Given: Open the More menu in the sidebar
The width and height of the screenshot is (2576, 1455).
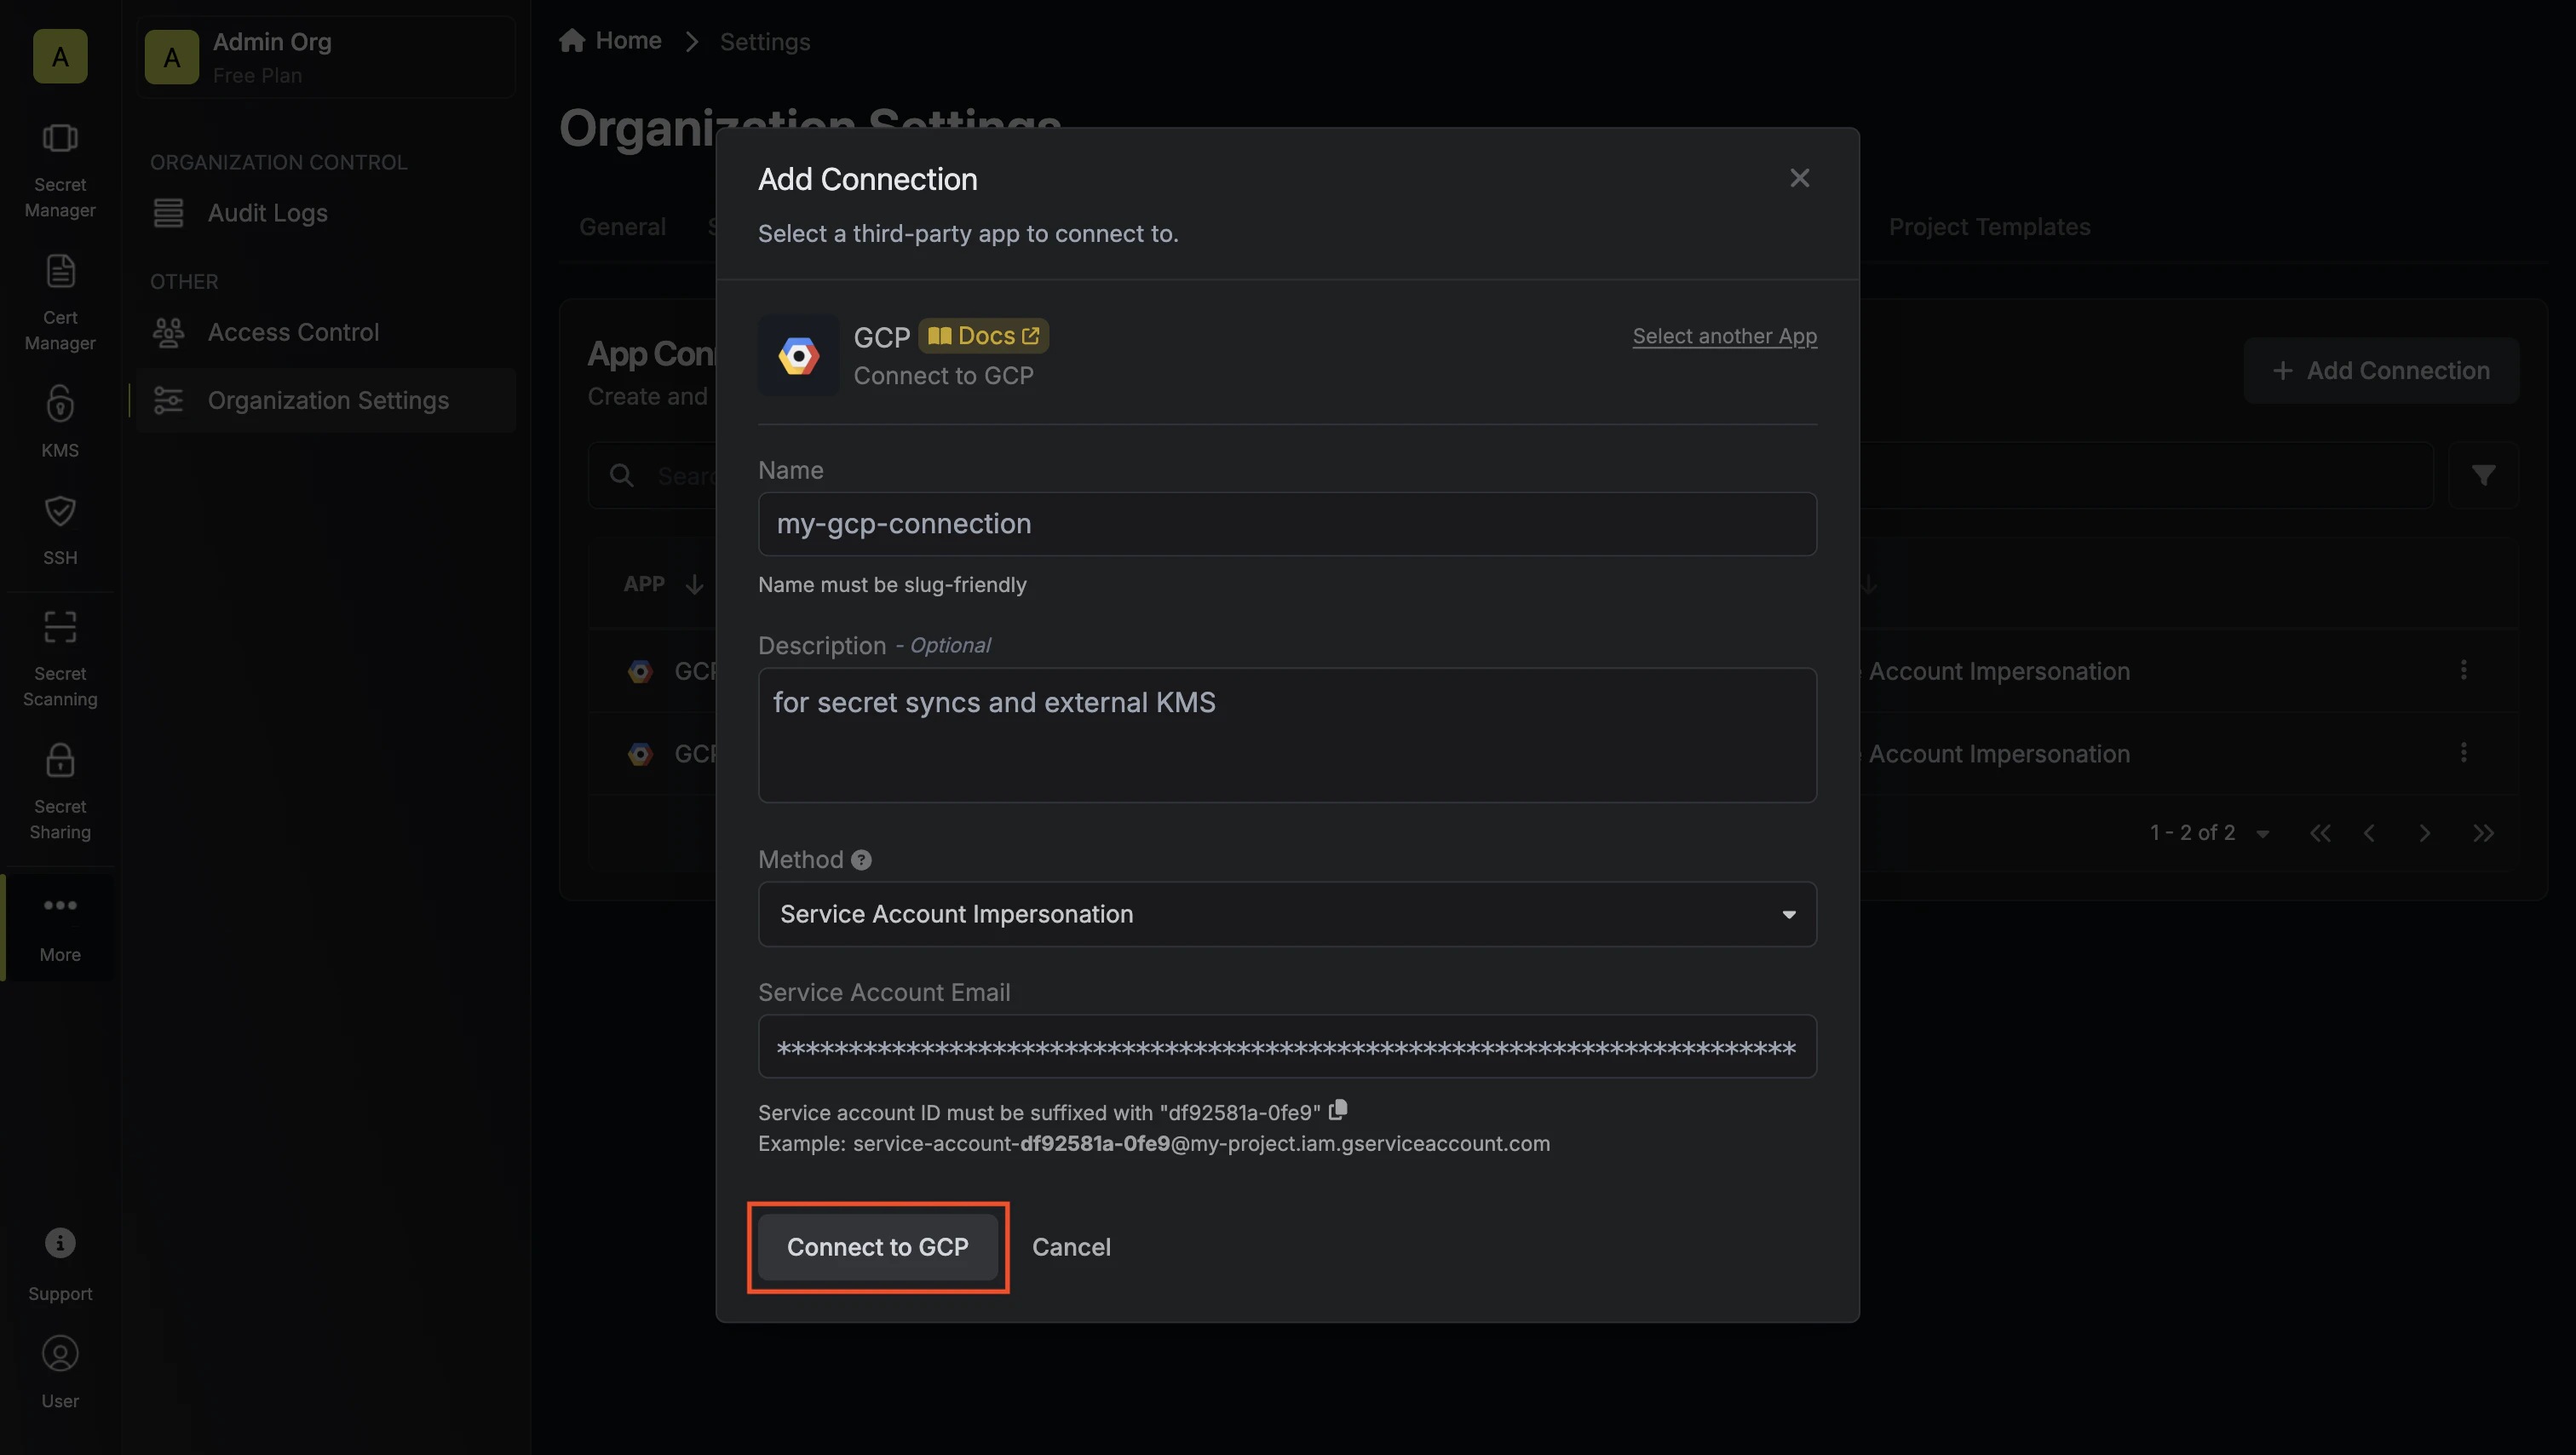Looking at the screenshot, I should click(x=60, y=927).
